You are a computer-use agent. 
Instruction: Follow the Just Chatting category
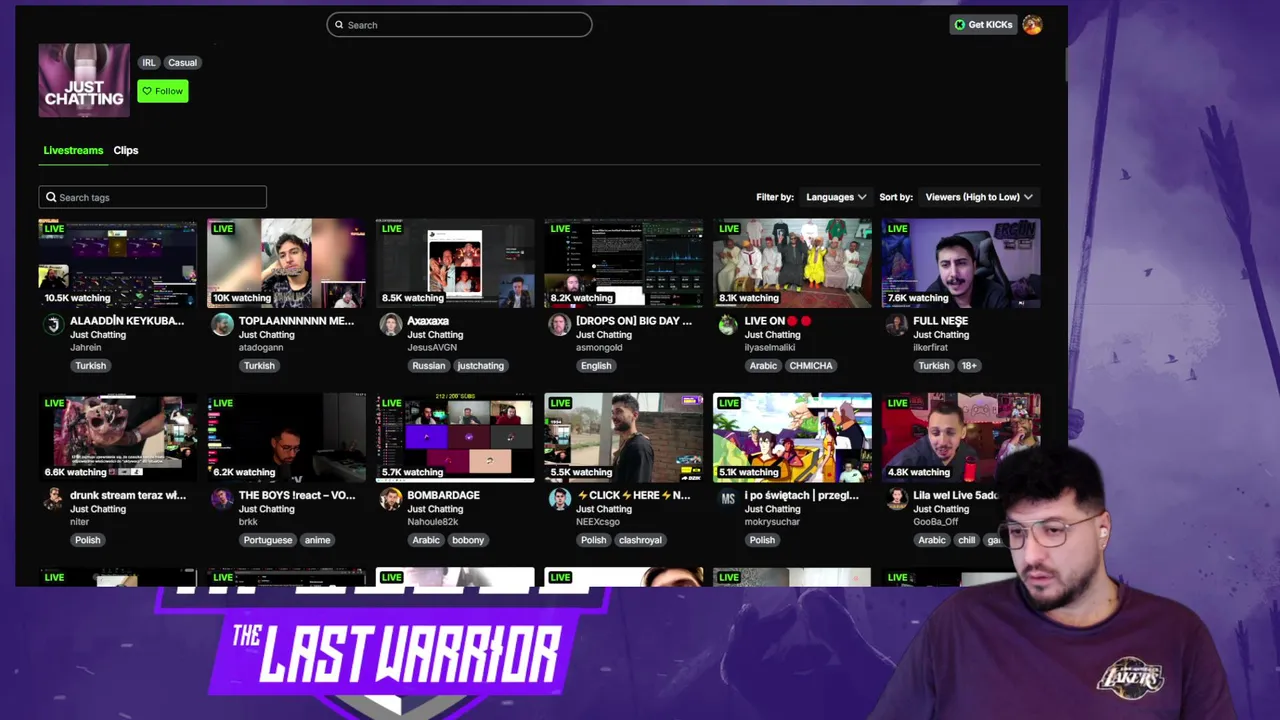coord(163,91)
